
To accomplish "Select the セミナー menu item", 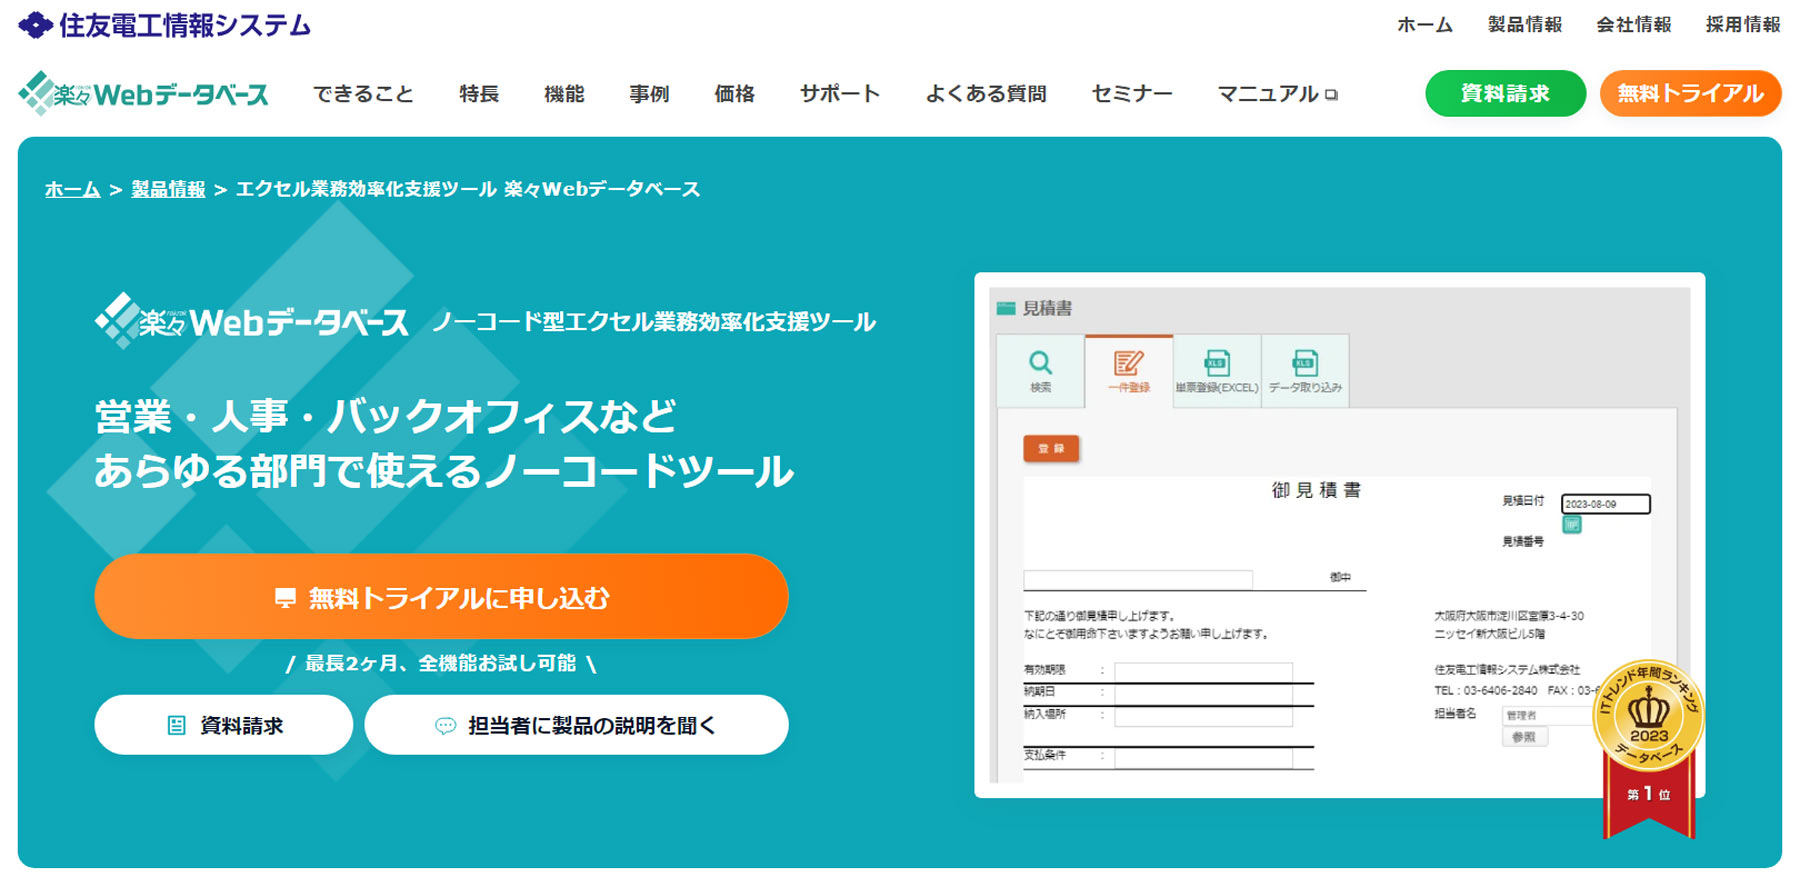I will [1132, 94].
